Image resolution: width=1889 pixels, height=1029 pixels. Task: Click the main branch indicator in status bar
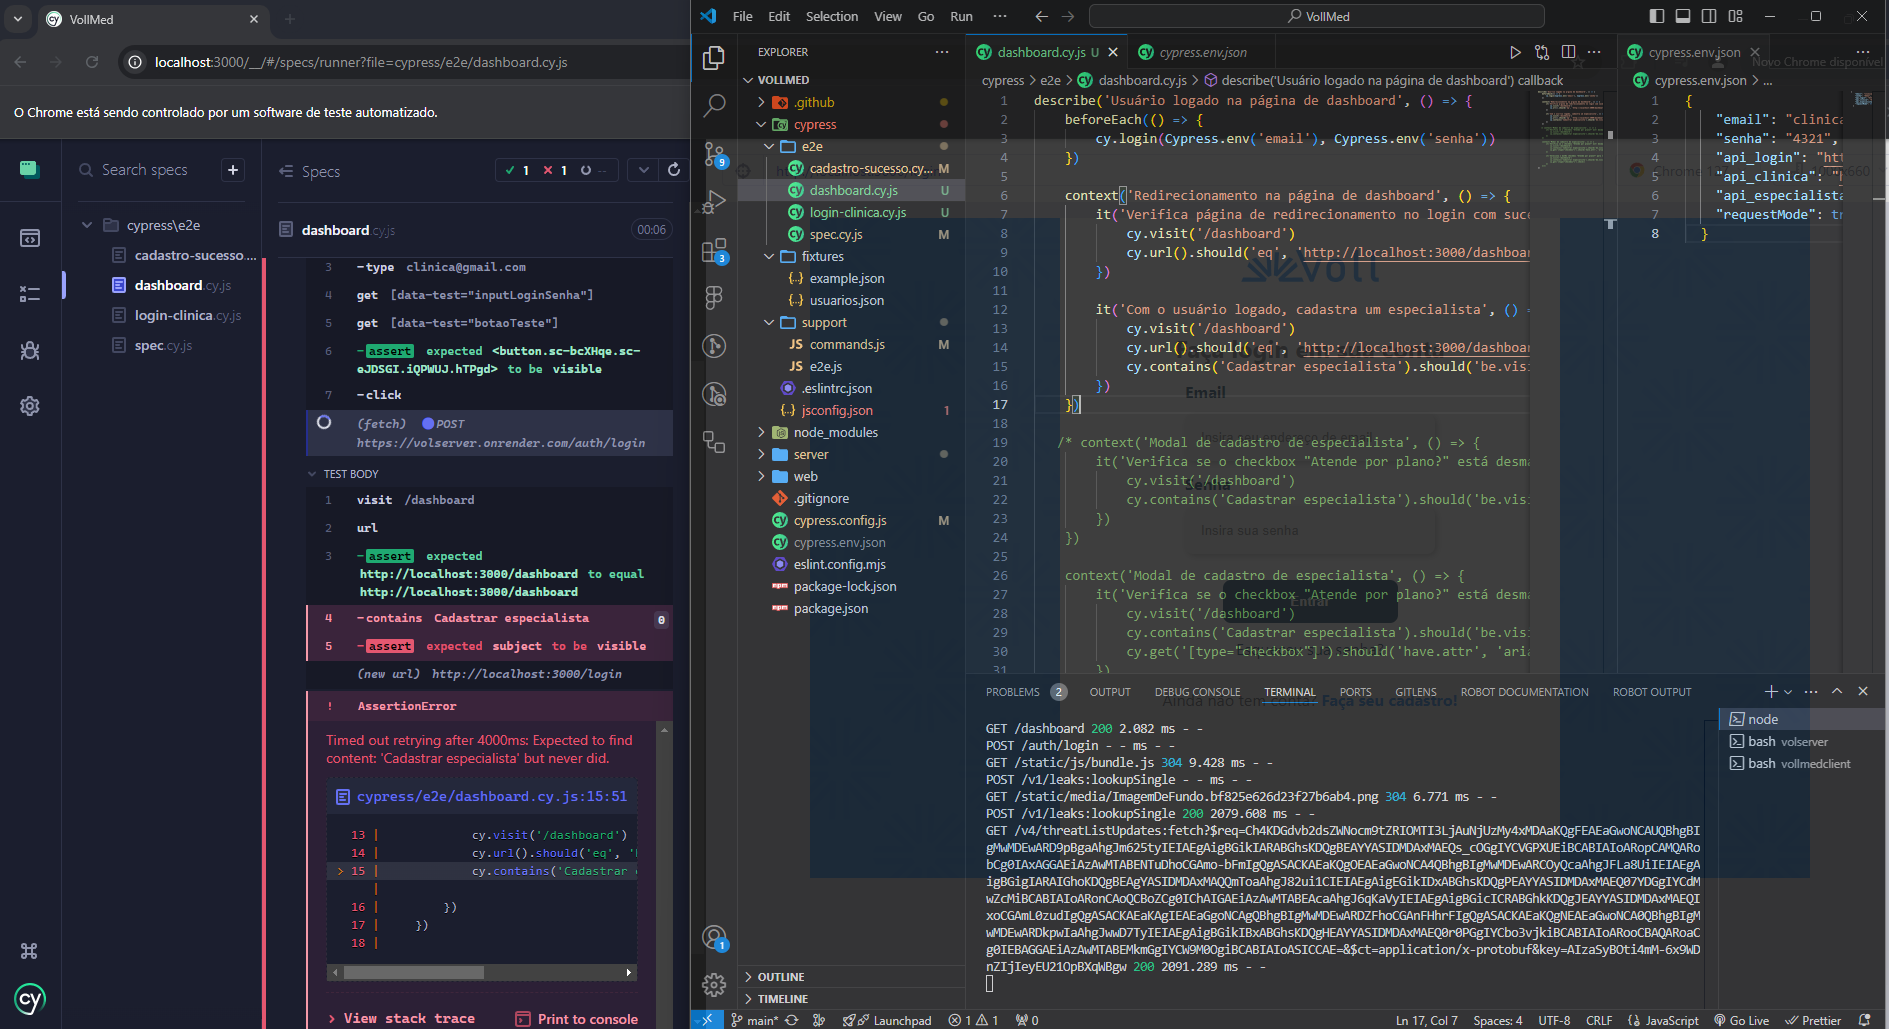[x=754, y=1020]
